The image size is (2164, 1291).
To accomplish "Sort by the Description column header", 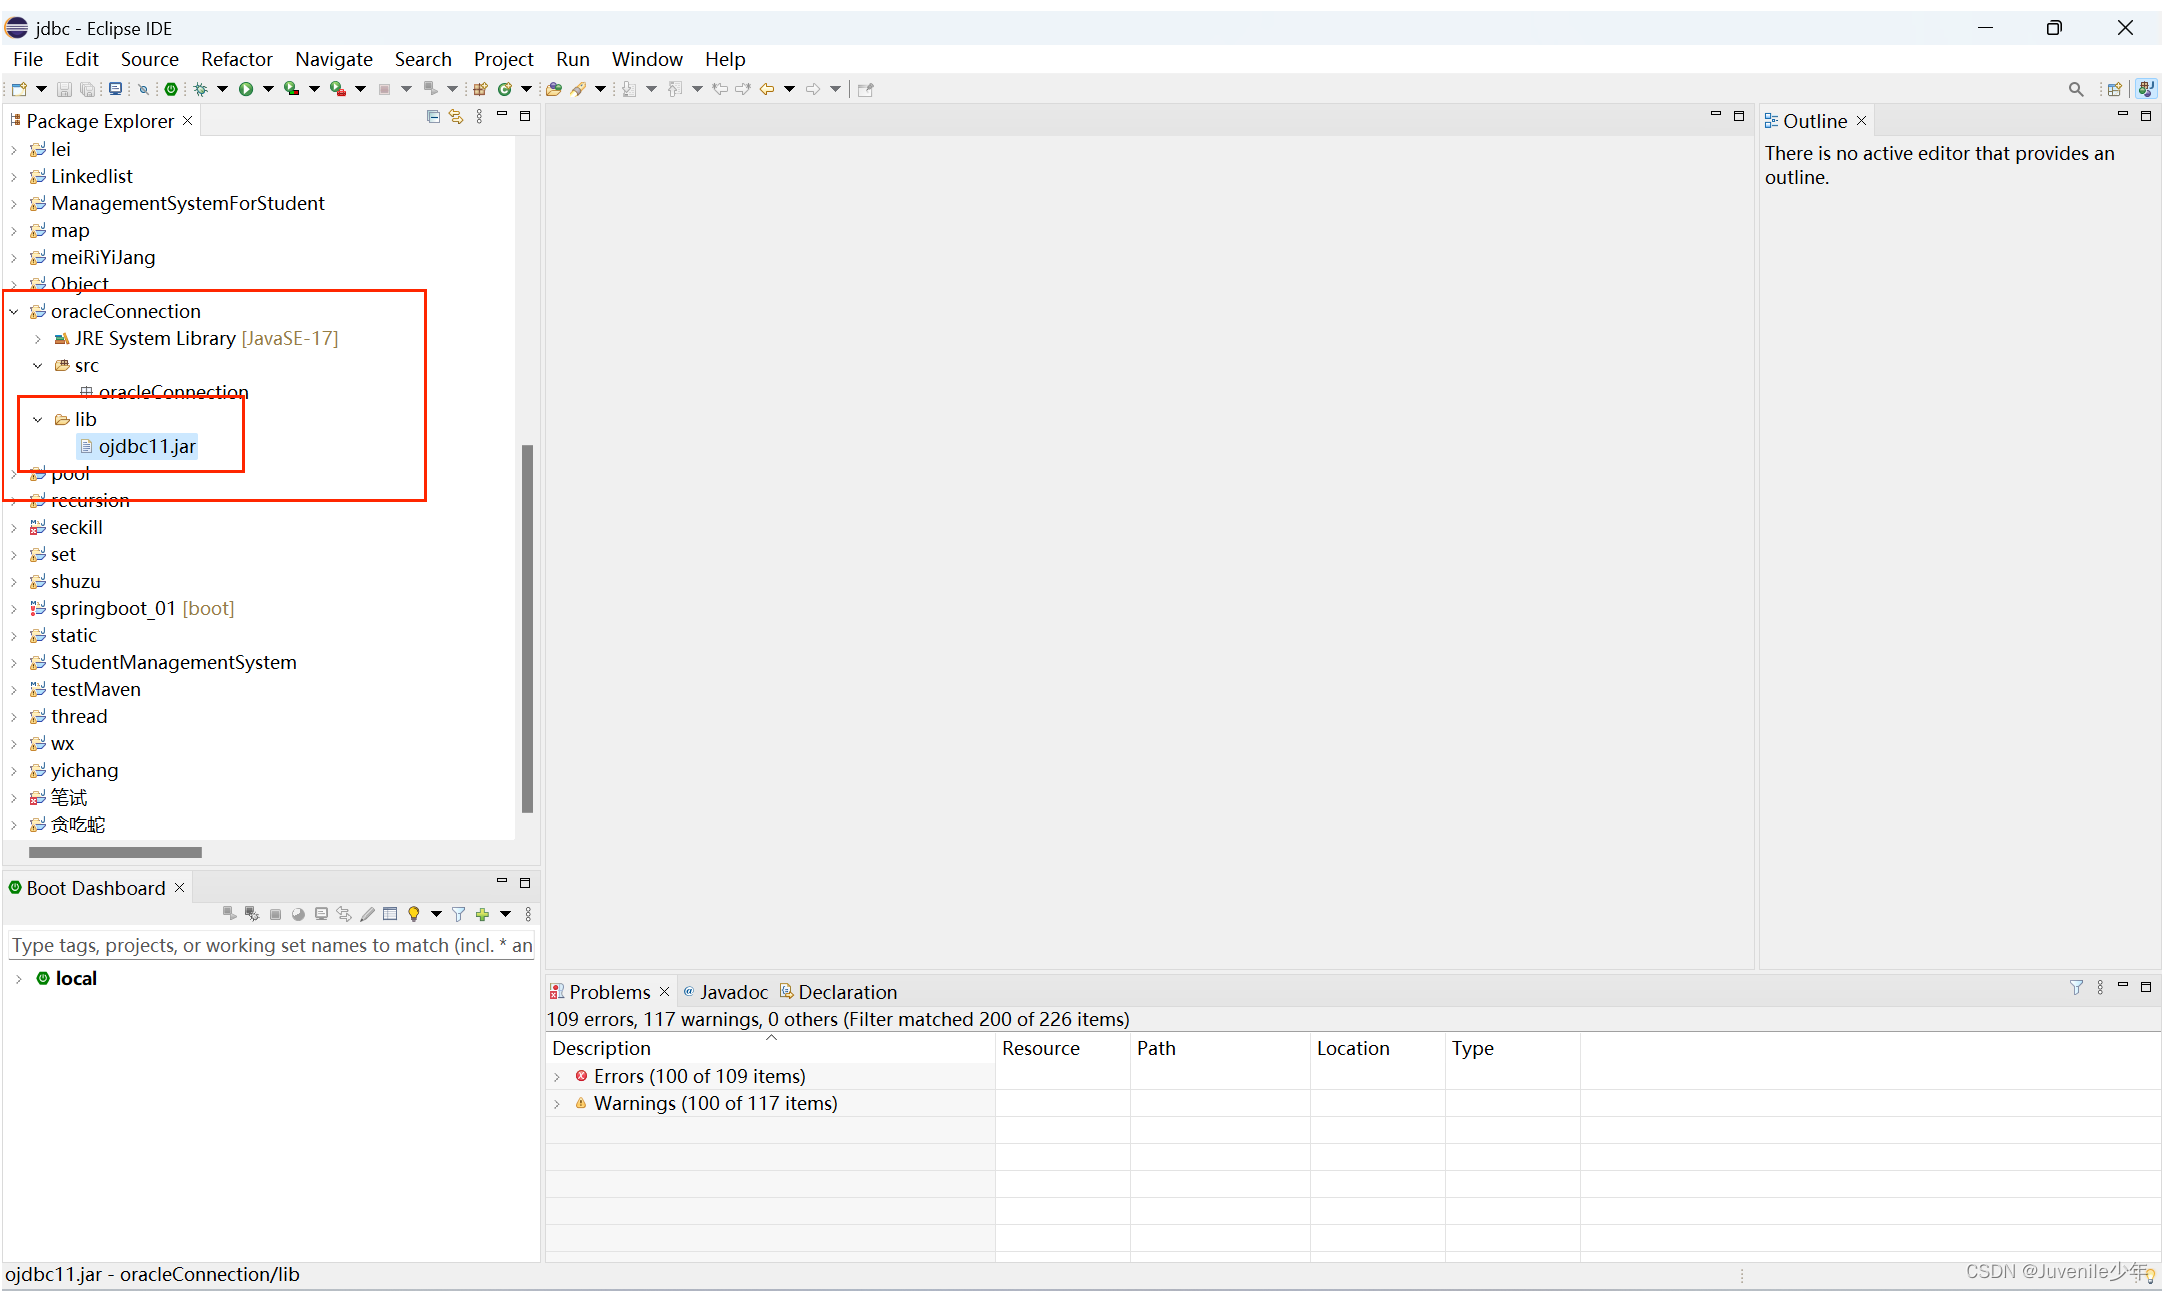I will (770, 1048).
